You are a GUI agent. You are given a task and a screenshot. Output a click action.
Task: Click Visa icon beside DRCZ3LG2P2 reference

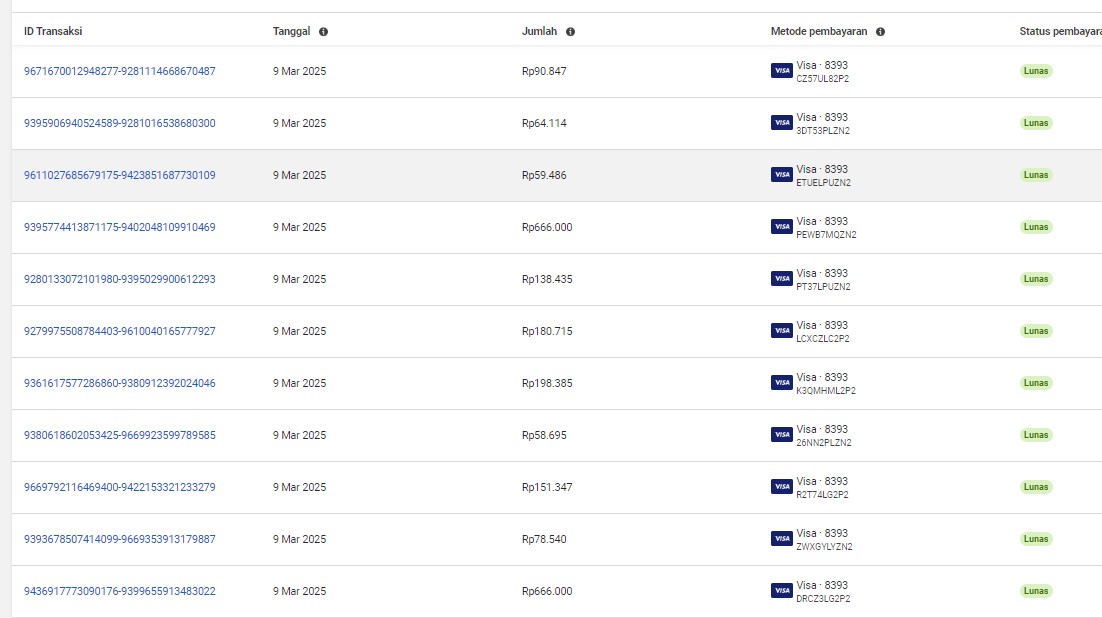point(782,591)
